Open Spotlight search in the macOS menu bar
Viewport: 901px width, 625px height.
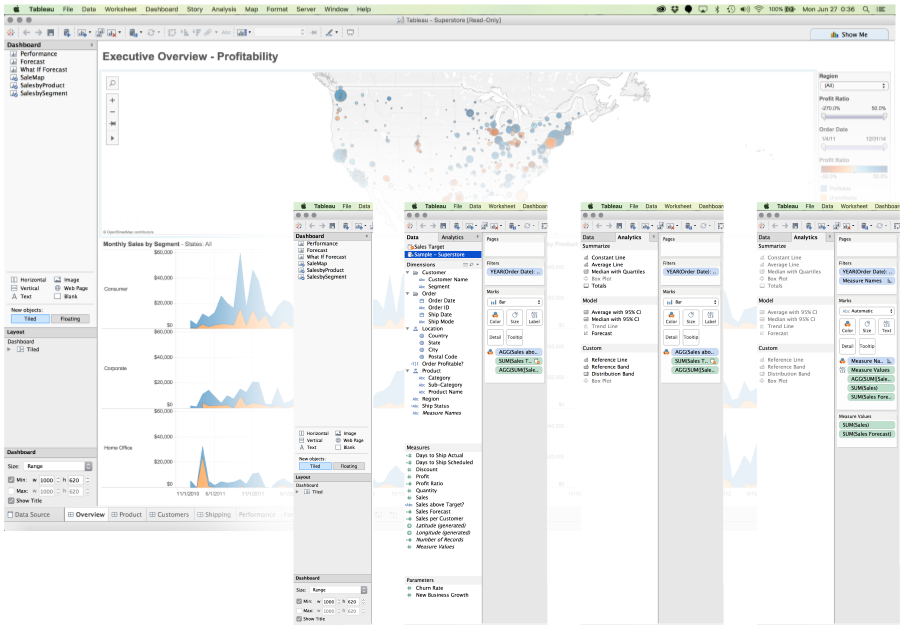point(866,9)
